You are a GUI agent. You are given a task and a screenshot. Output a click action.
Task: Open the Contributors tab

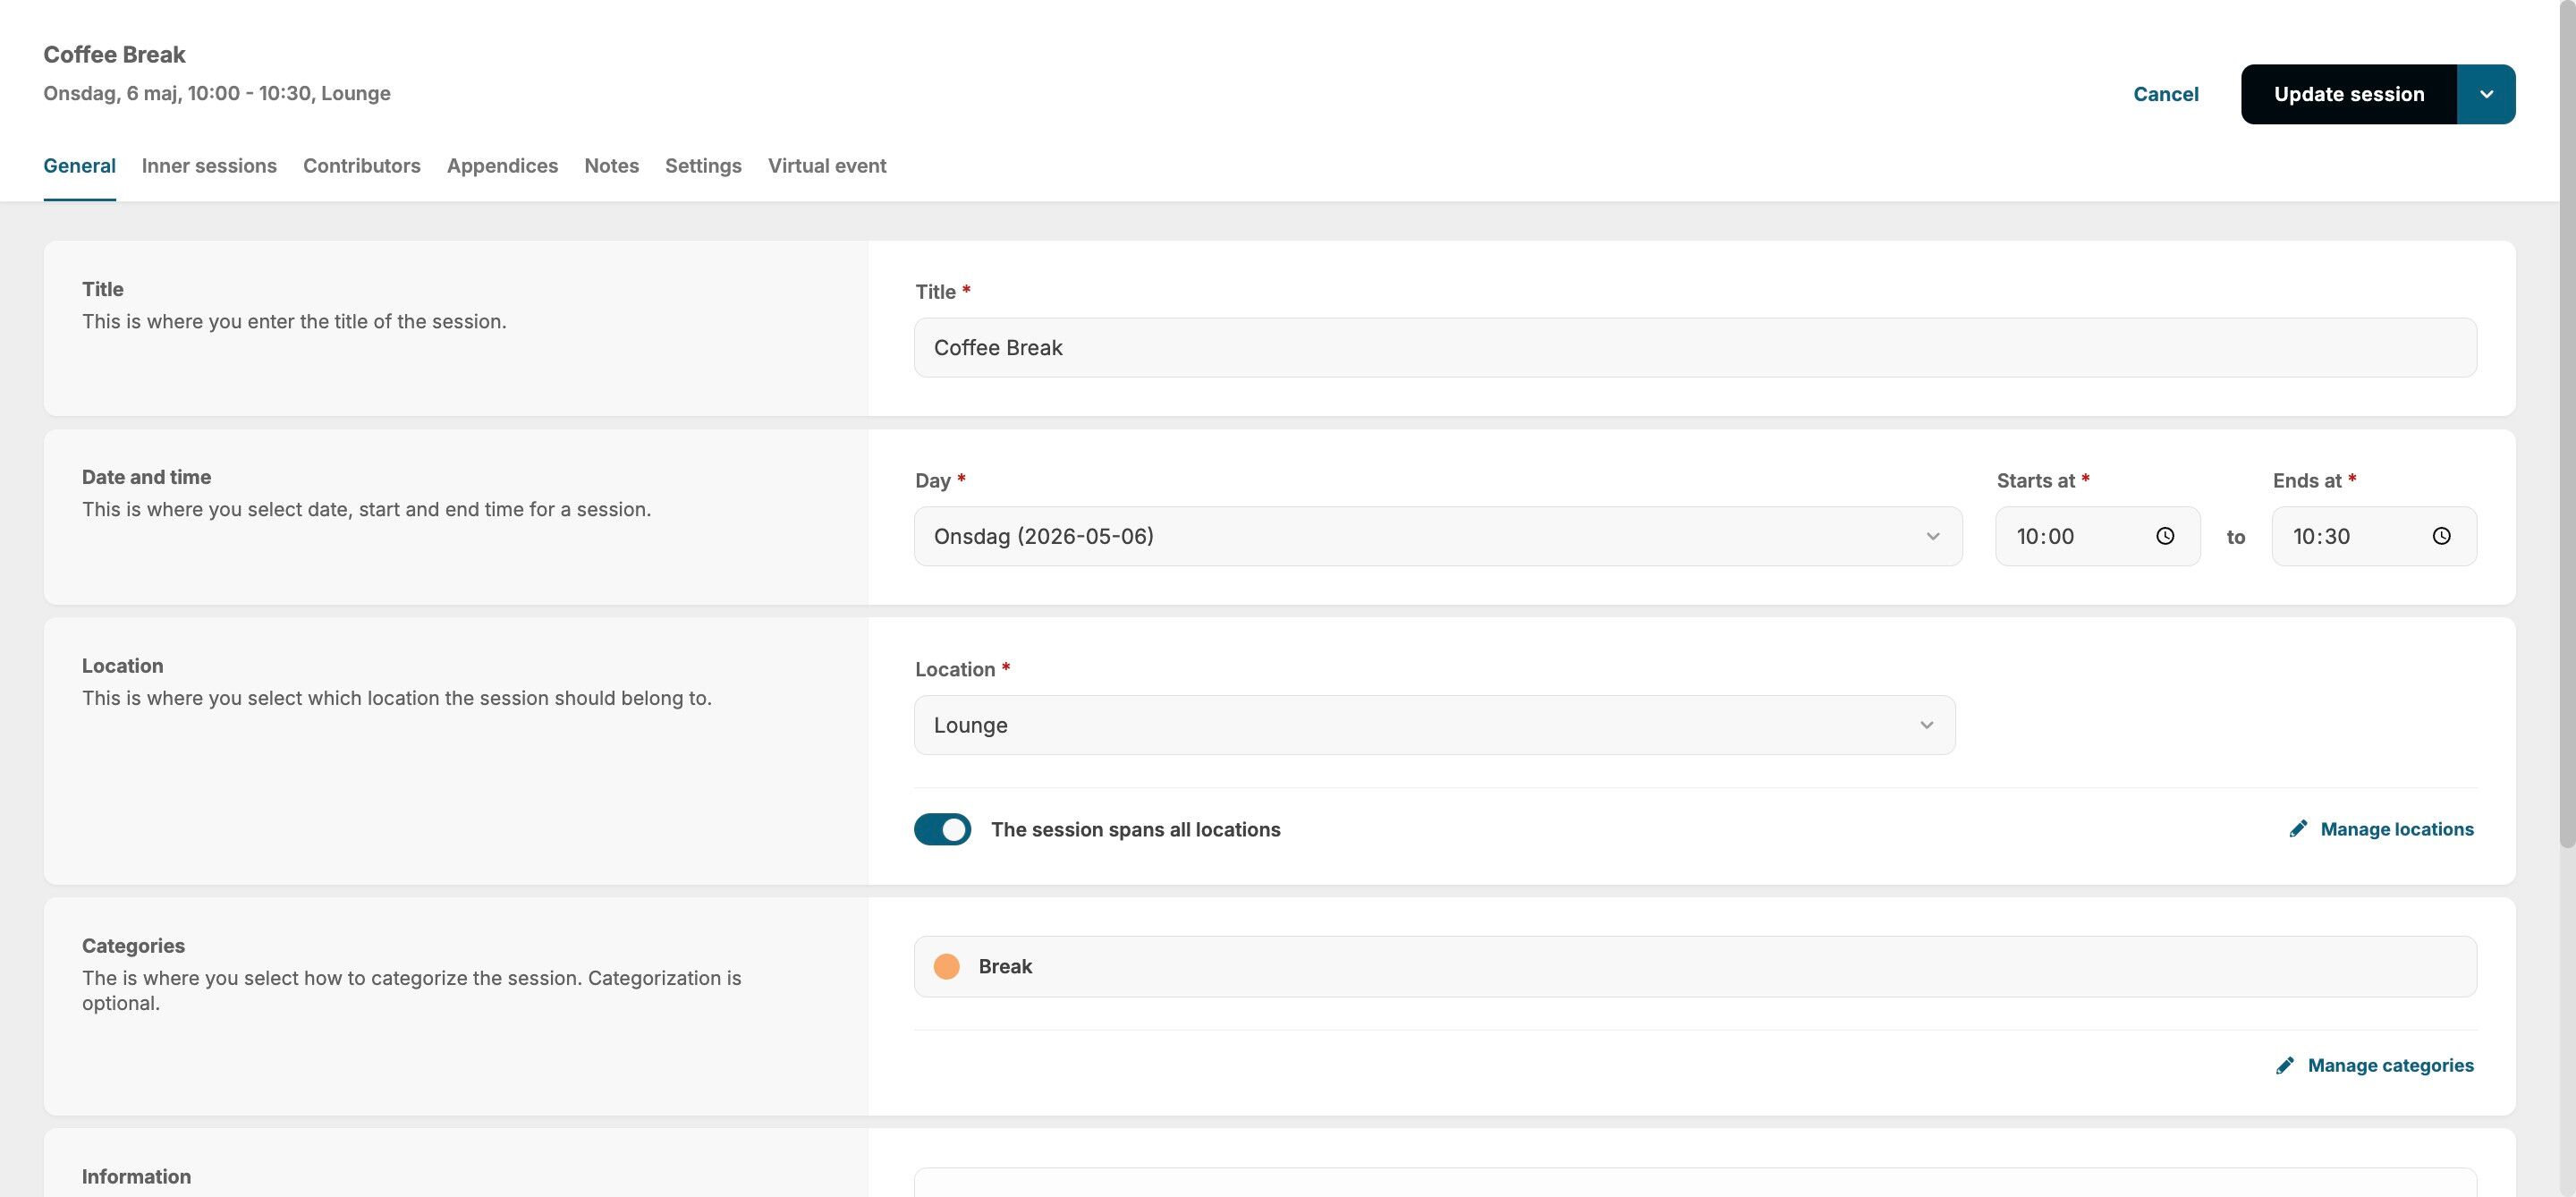coord(362,166)
